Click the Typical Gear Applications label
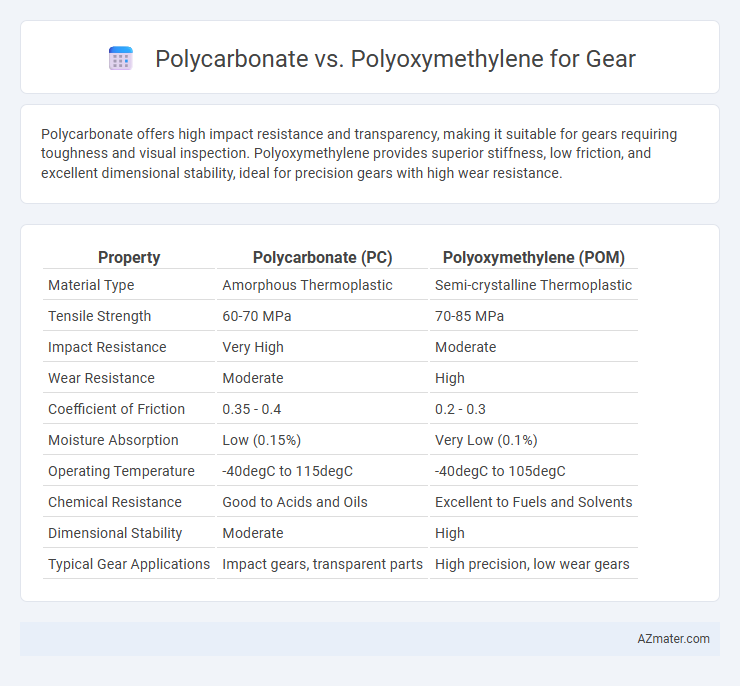The height and width of the screenshot is (686, 740). point(129,564)
